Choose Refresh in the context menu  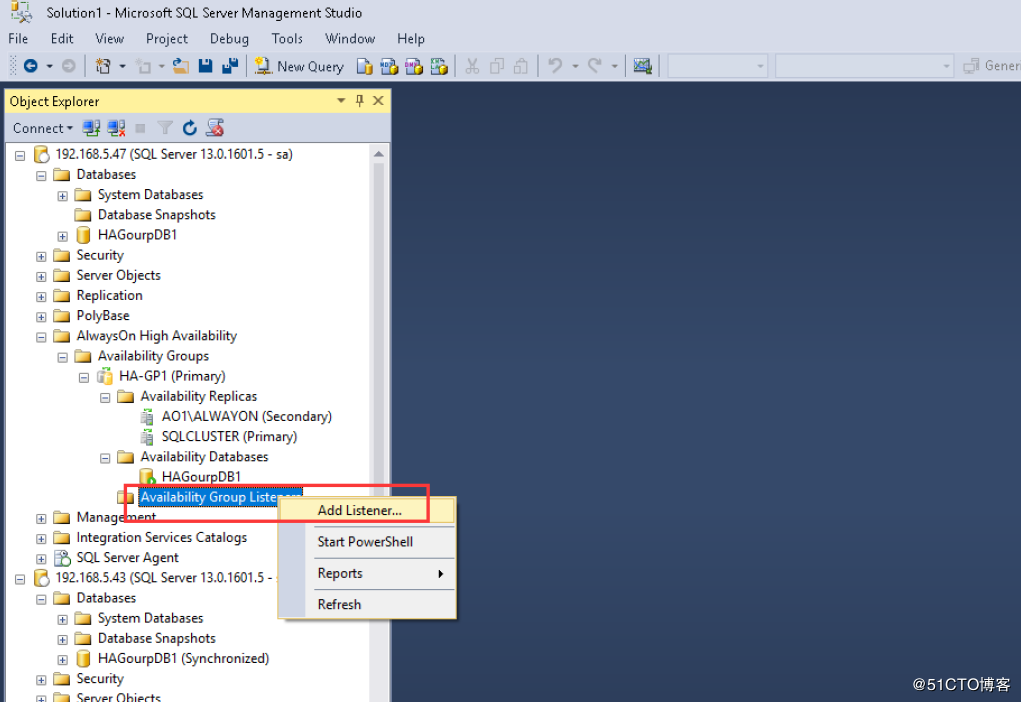click(368, 604)
